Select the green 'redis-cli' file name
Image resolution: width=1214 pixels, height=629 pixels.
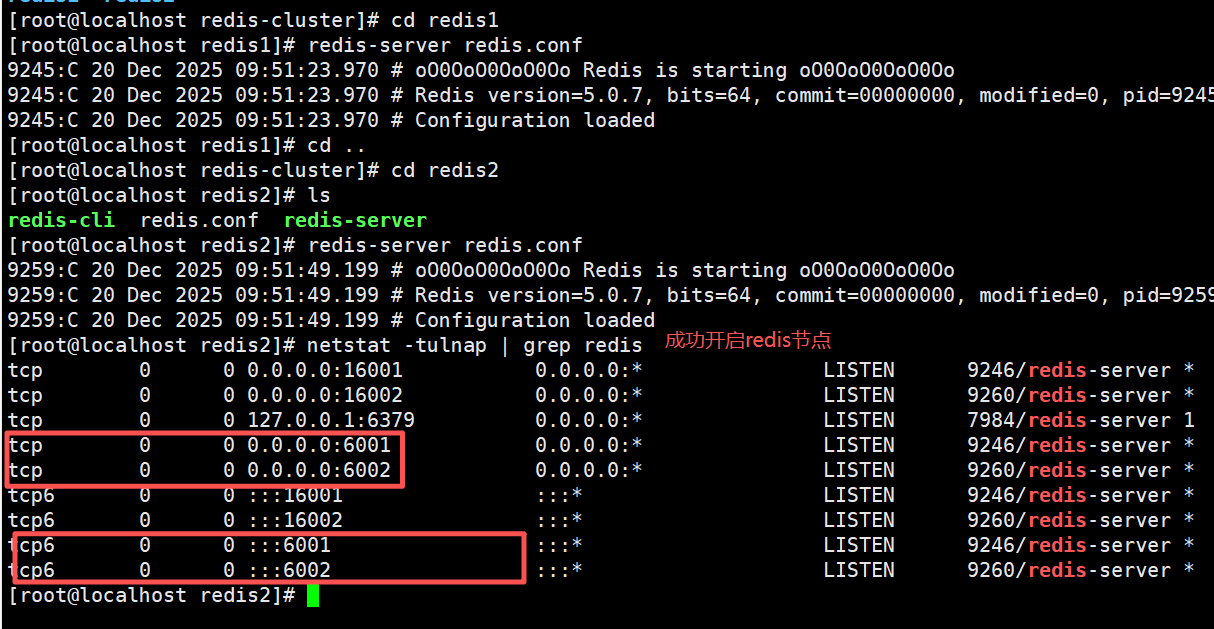(61, 220)
